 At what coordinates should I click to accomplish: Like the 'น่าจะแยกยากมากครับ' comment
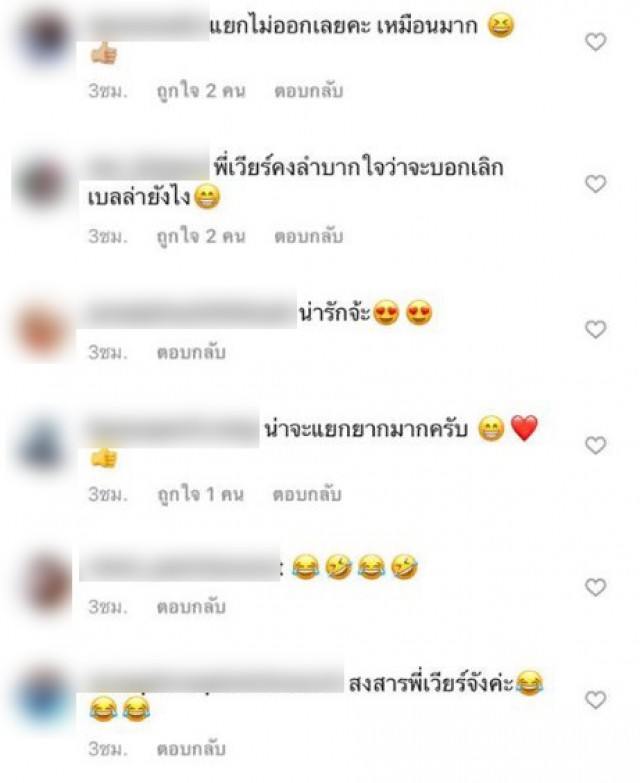pos(595,445)
